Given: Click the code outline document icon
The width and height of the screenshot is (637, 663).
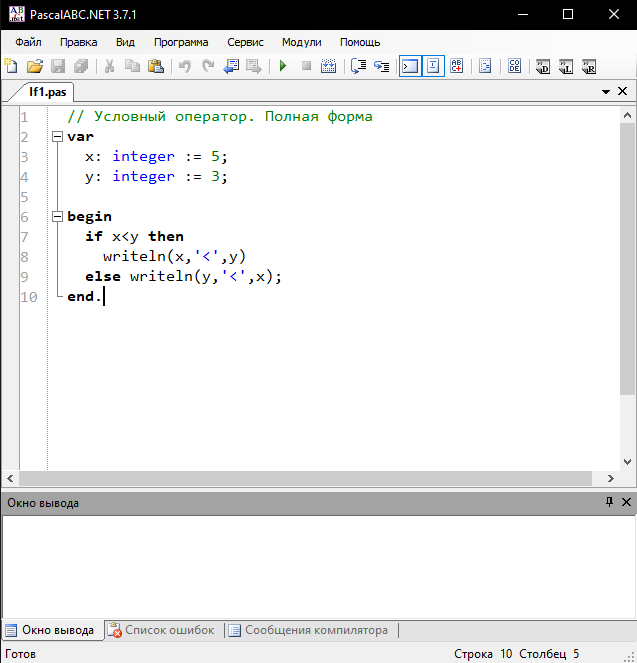Looking at the screenshot, I should point(485,66).
